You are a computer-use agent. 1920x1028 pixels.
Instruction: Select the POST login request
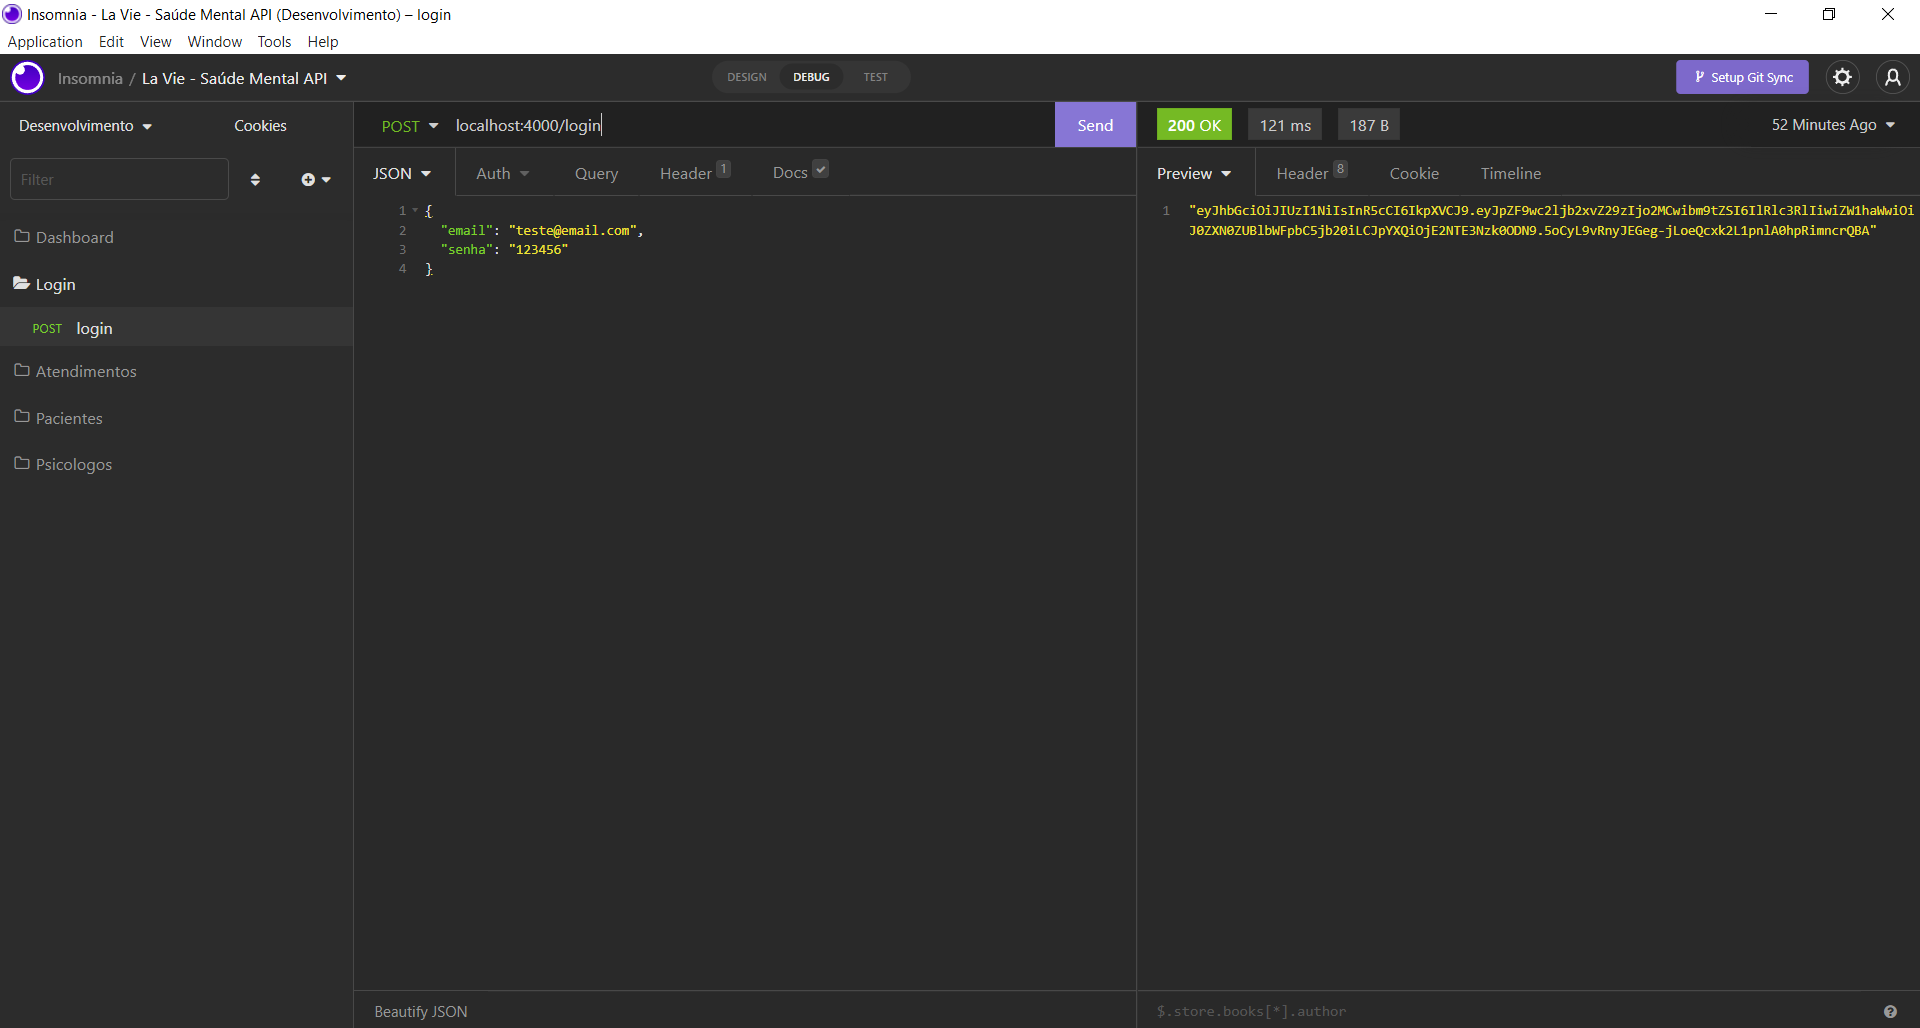176,328
